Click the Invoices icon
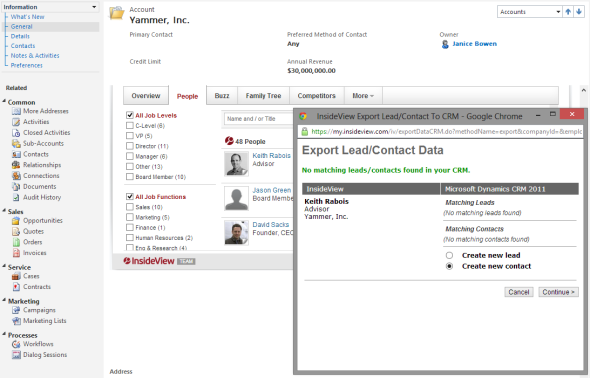 tap(16, 253)
